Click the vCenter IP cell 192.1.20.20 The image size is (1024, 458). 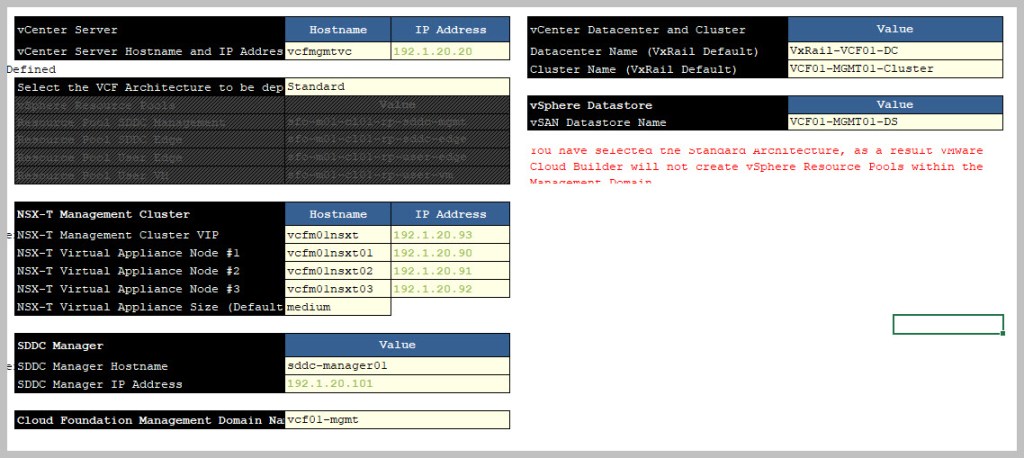[450, 51]
